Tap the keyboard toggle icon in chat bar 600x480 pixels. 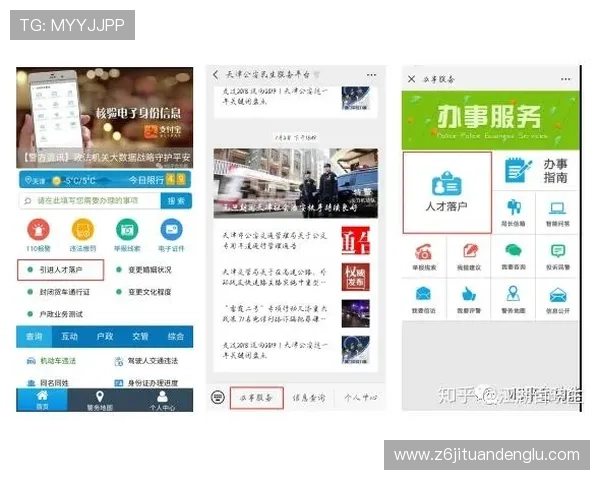coord(218,397)
